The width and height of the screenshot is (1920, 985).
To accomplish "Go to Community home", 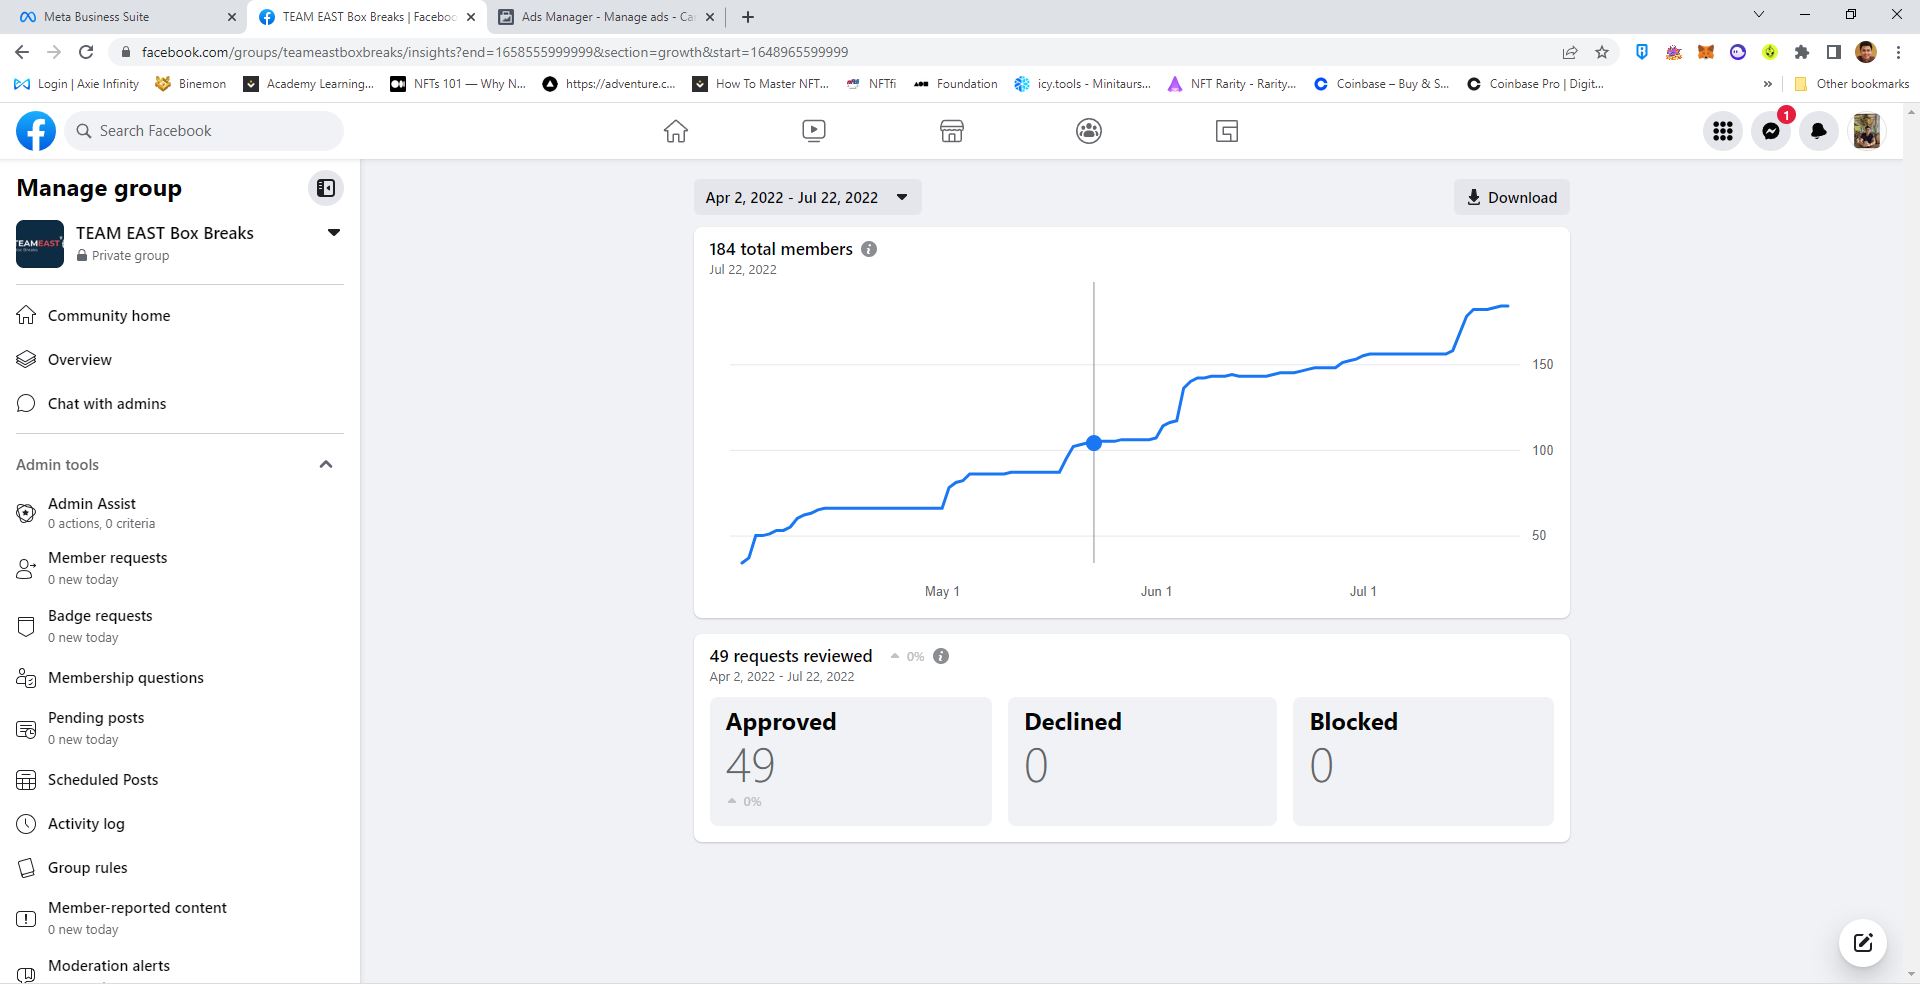I will pos(109,316).
